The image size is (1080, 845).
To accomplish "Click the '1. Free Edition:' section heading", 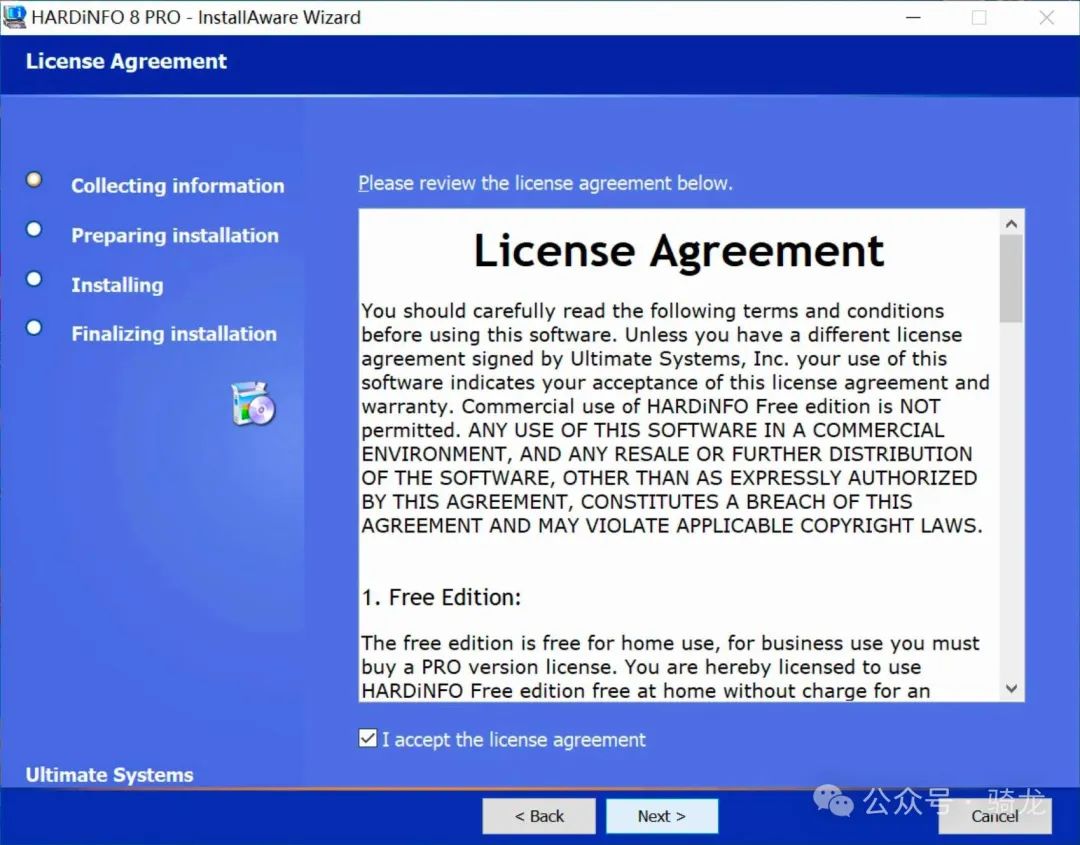I will point(442,597).
